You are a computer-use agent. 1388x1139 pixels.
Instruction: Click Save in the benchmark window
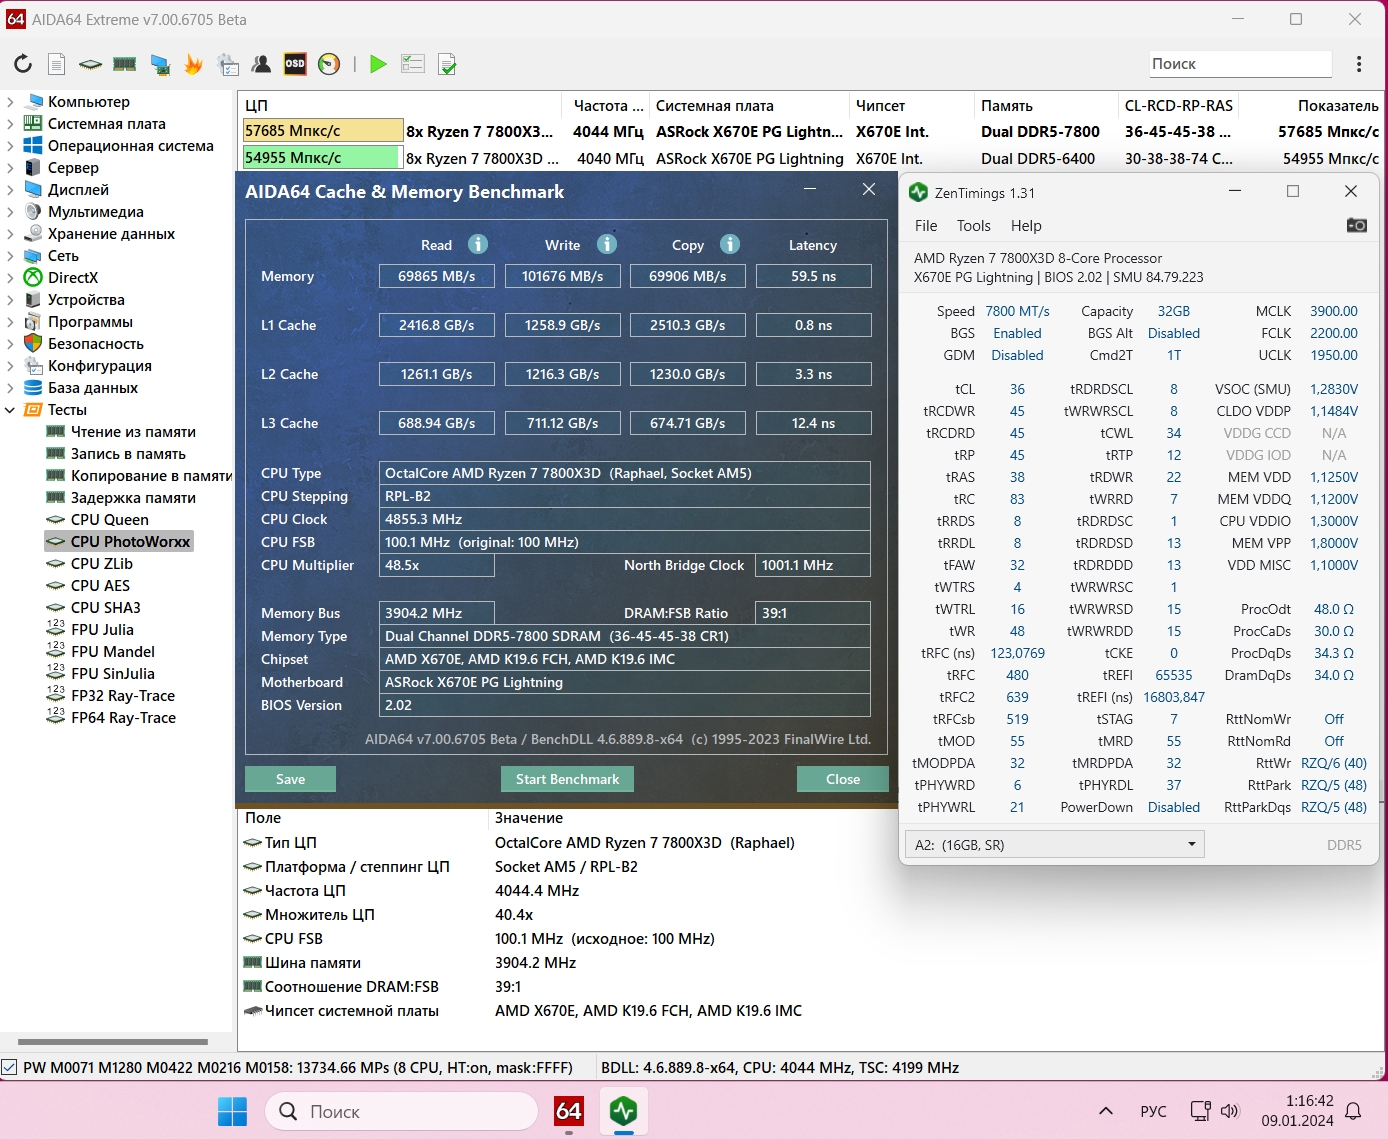pos(290,779)
